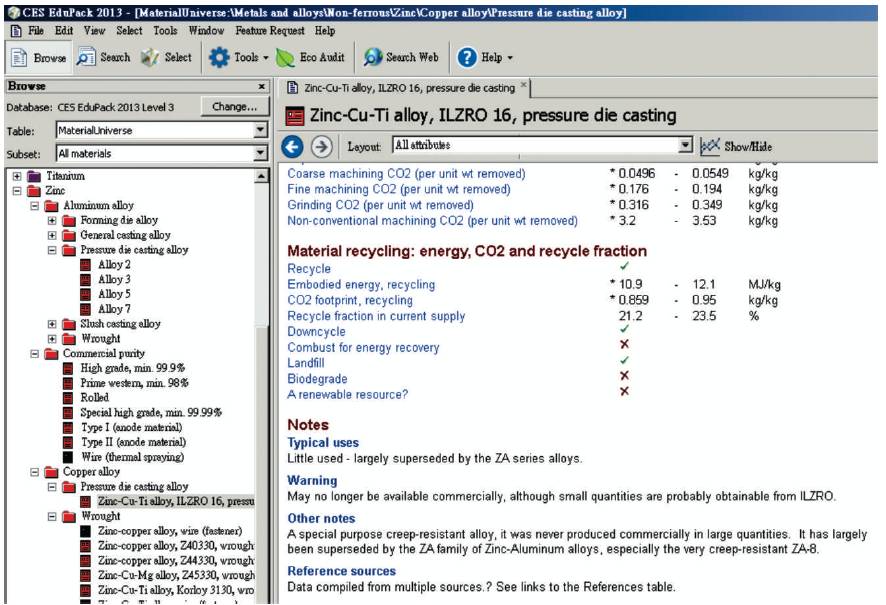Launch the Eco Audit tool
886x605 pixels.
click(x=310, y=58)
